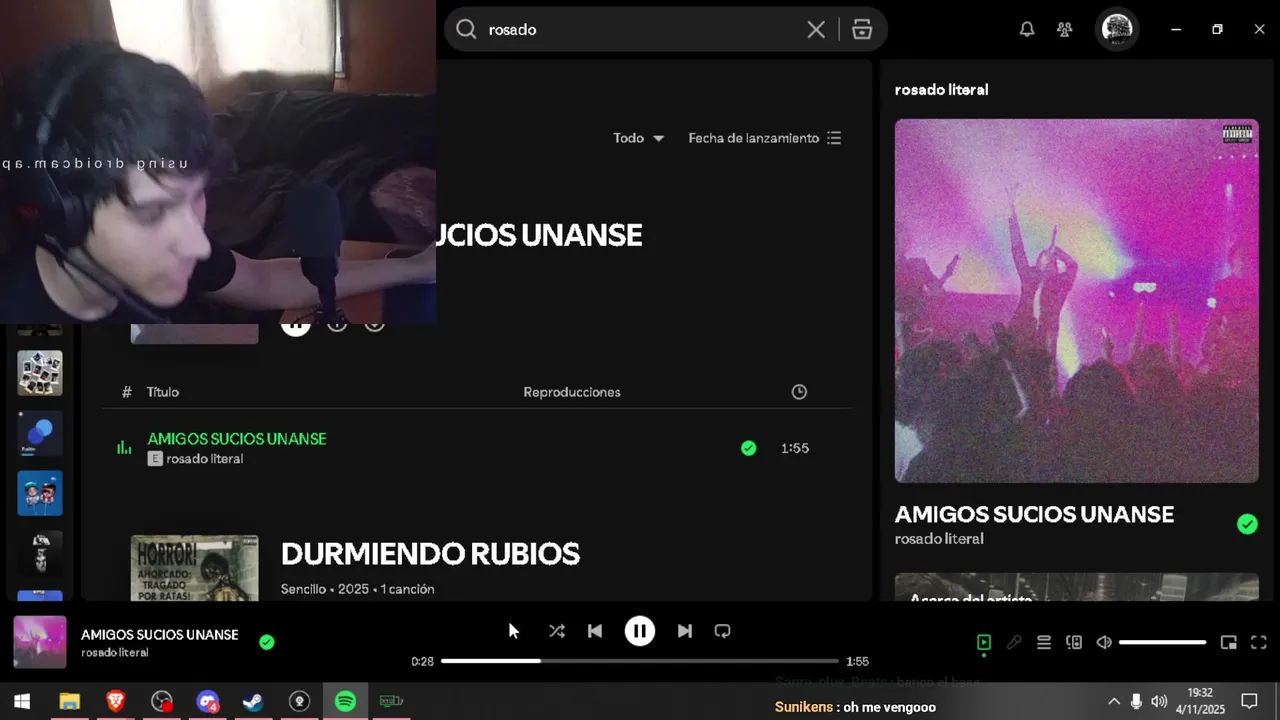1280x720 pixels.
Task: Open the two cartoon characters playlist in sidebar
Action: (x=40, y=493)
